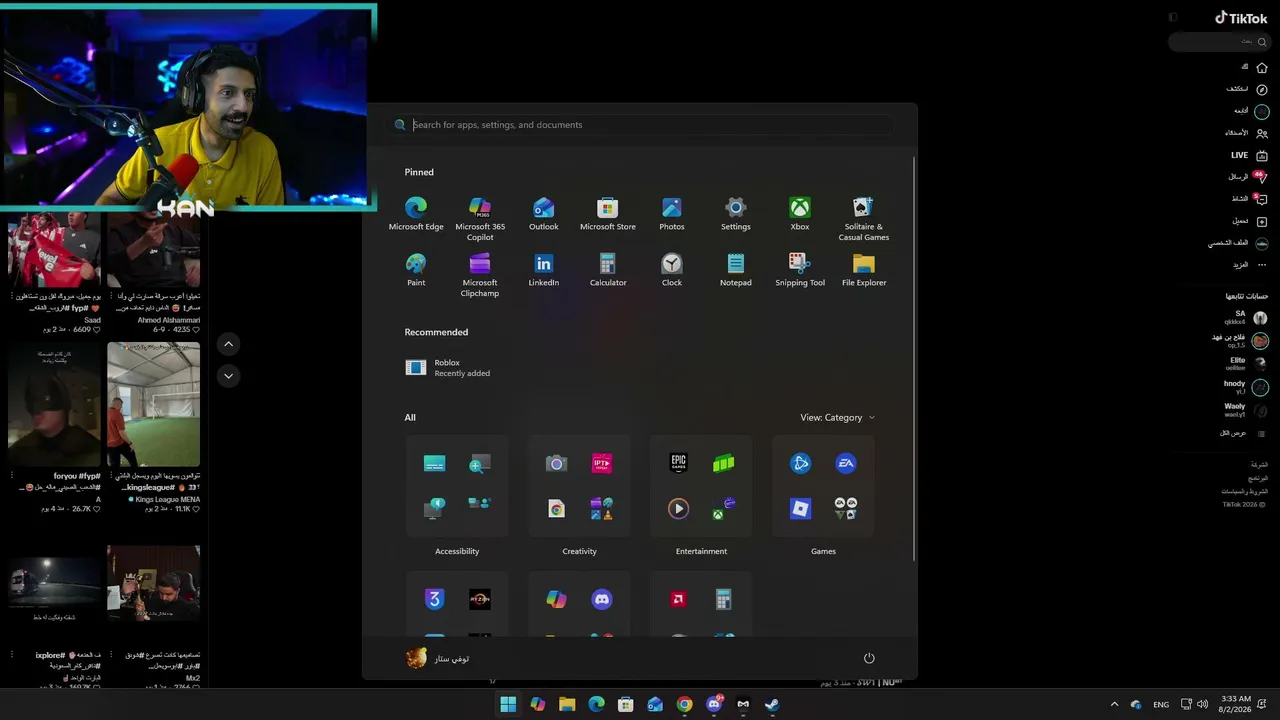This screenshot has height=720, width=1280.
Task: Open Discord from the taskbar
Action: [x=714, y=704]
